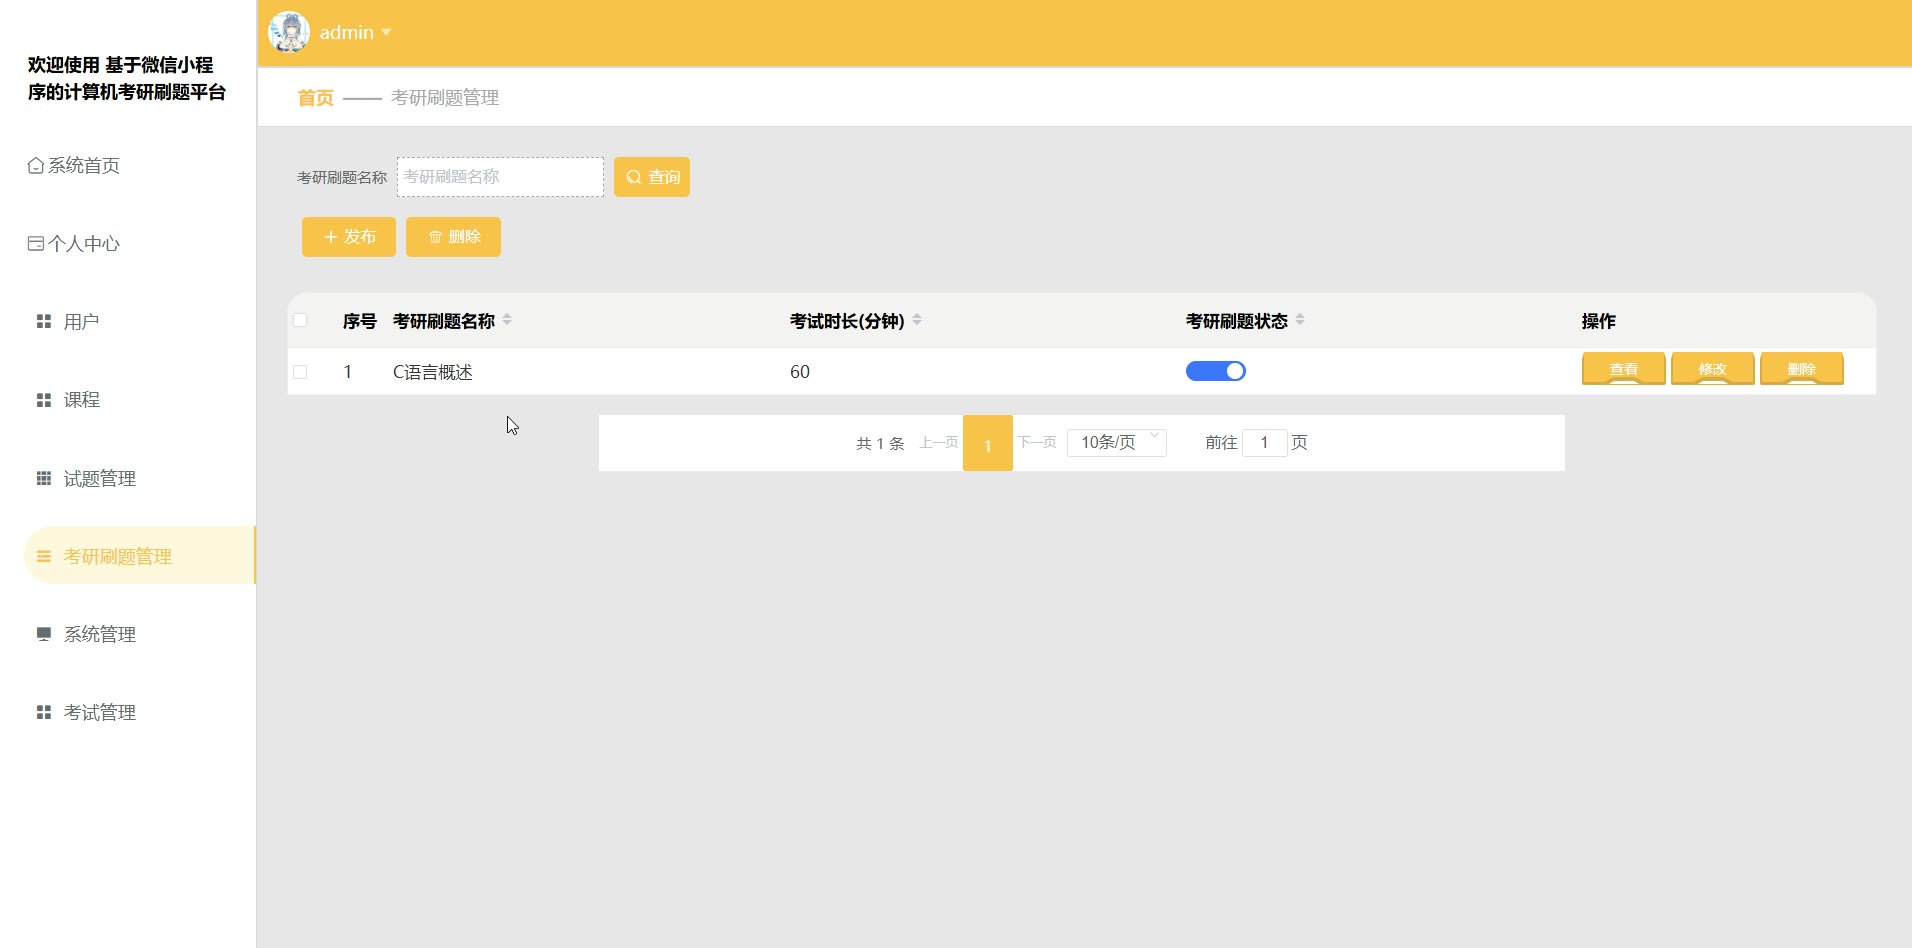Image resolution: width=1912 pixels, height=948 pixels.
Task: Toggle the 考研刷题状态 switch for C语言概述
Action: (1216, 371)
